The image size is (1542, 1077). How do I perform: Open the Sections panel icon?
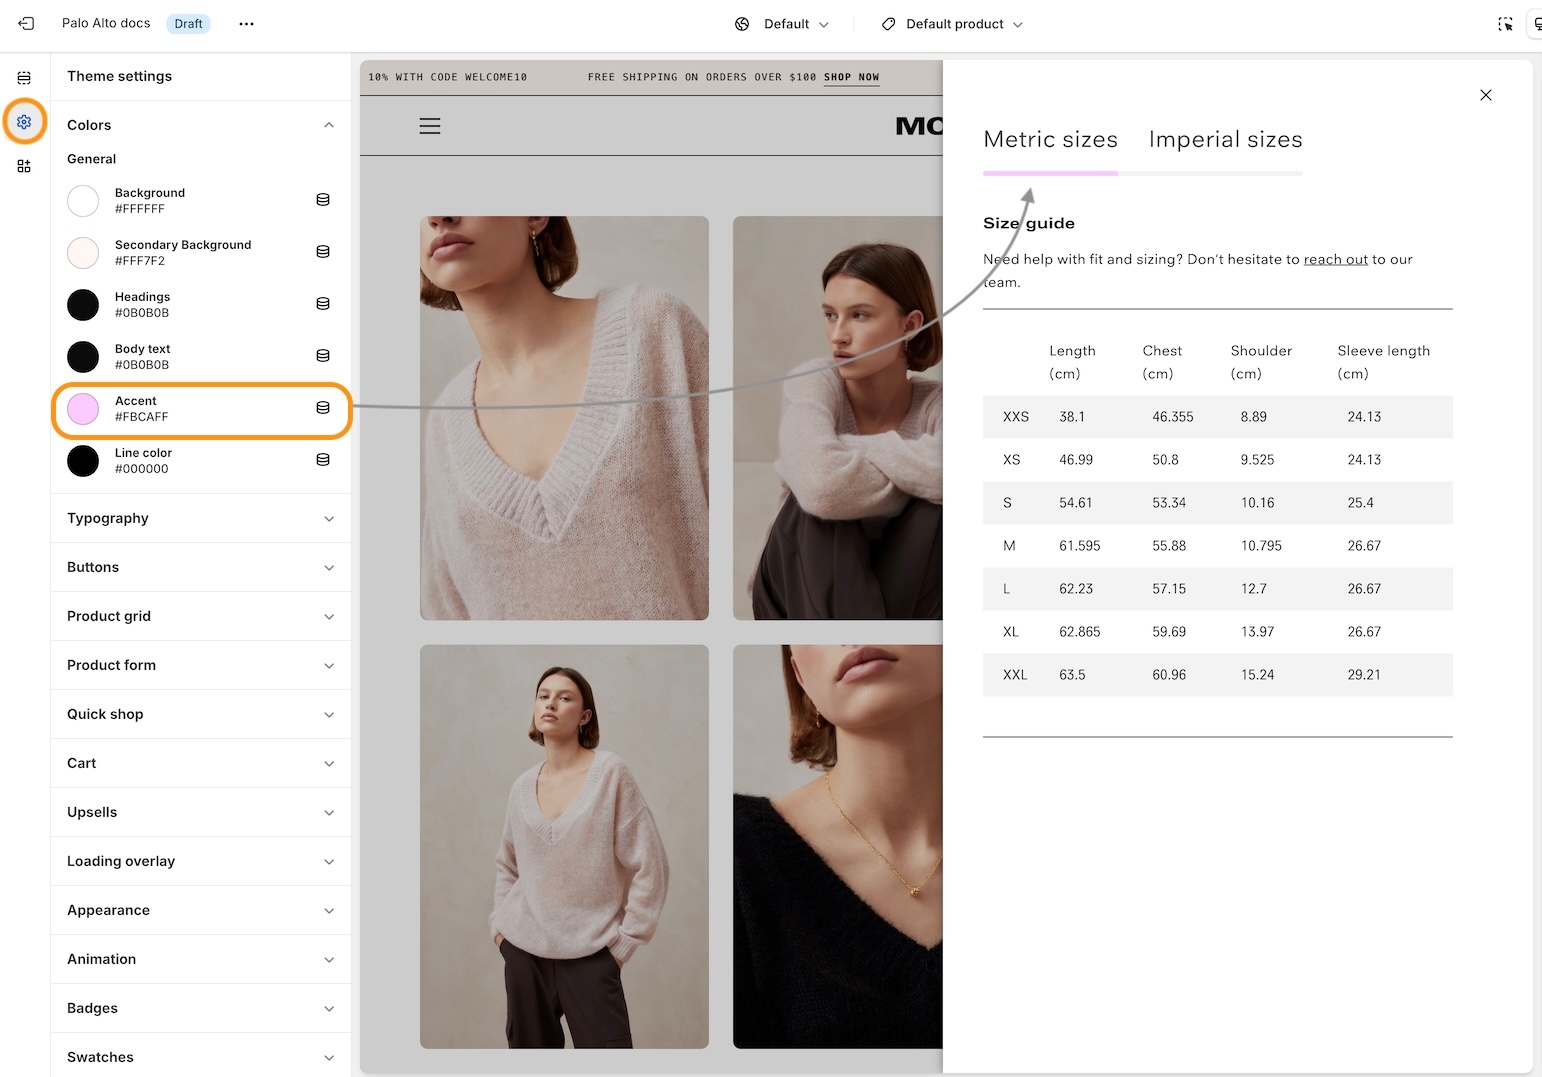[x=24, y=78]
